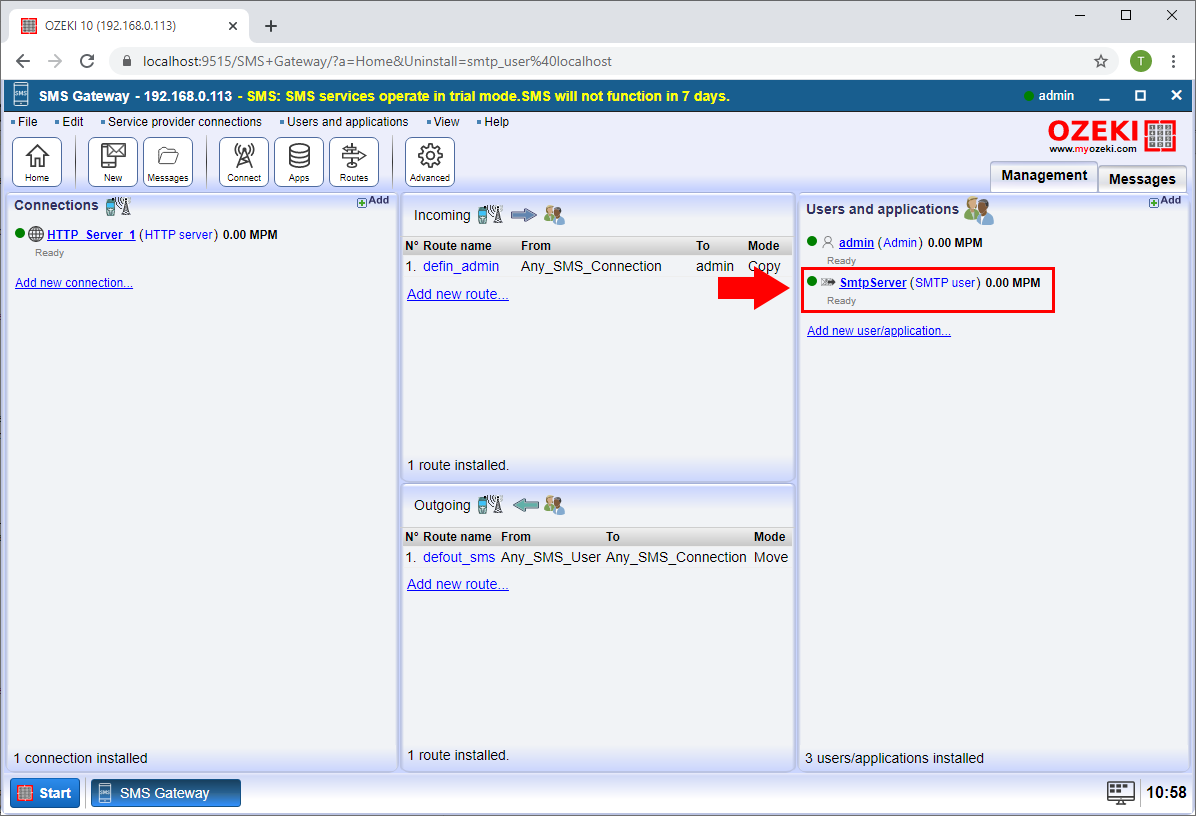Open the Advanced settings gear icon
Screen dimensions: 1196x816
[429, 161]
